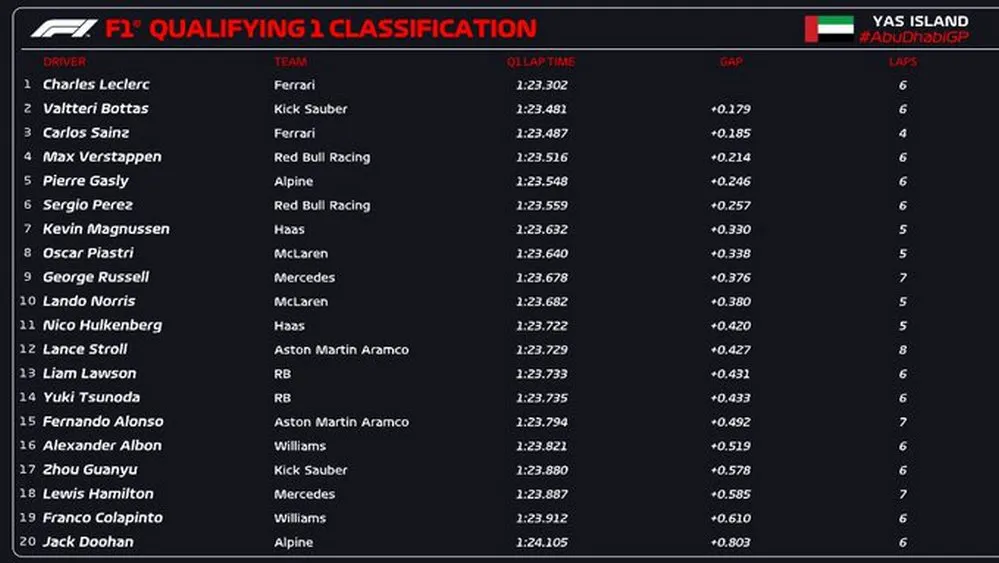Click Franco Colapinto's +0.610 gap
The width and height of the screenshot is (999, 563).
click(x=730, y=517)
